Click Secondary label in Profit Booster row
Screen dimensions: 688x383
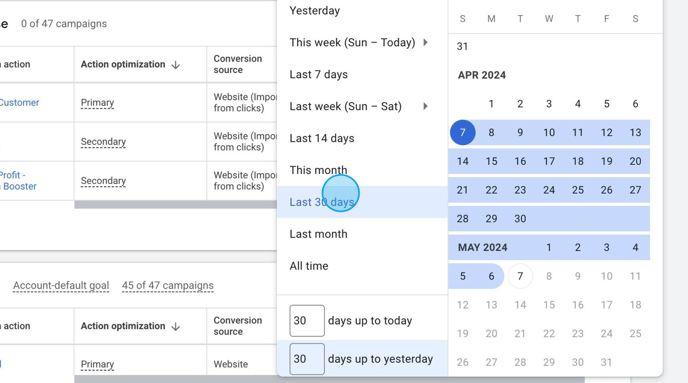103,181
